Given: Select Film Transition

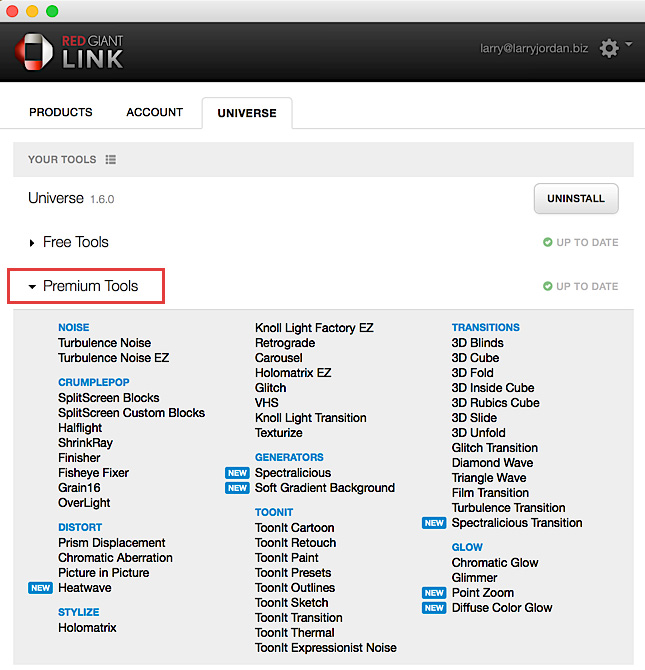Looking at the screenshot, I should click(x=491, y=492).
